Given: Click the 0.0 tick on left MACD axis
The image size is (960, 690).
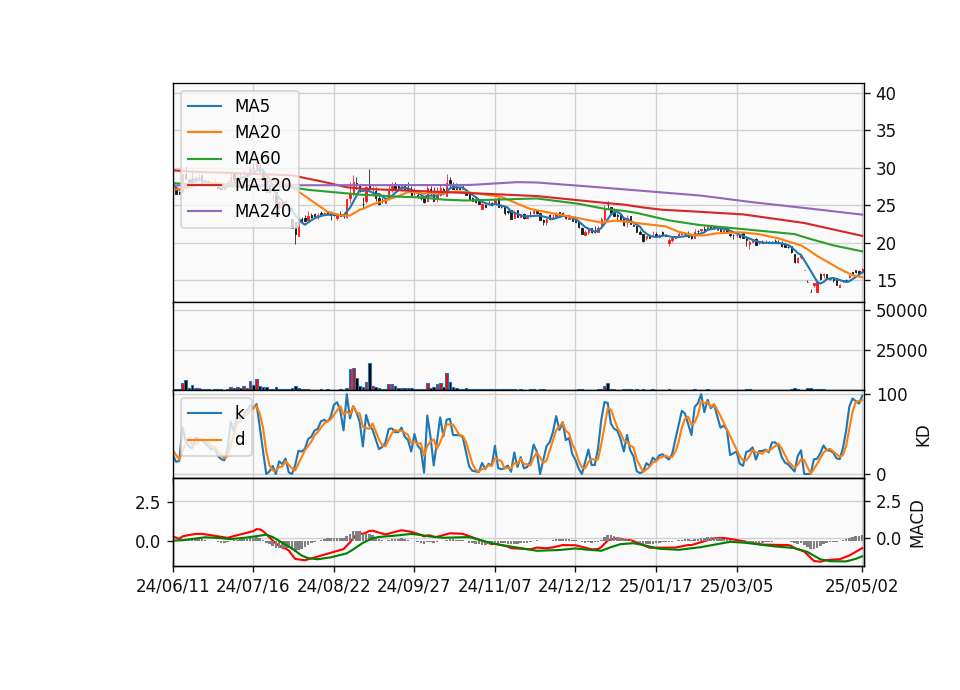Looking at the screenshot, I should (x=148, y=542).
